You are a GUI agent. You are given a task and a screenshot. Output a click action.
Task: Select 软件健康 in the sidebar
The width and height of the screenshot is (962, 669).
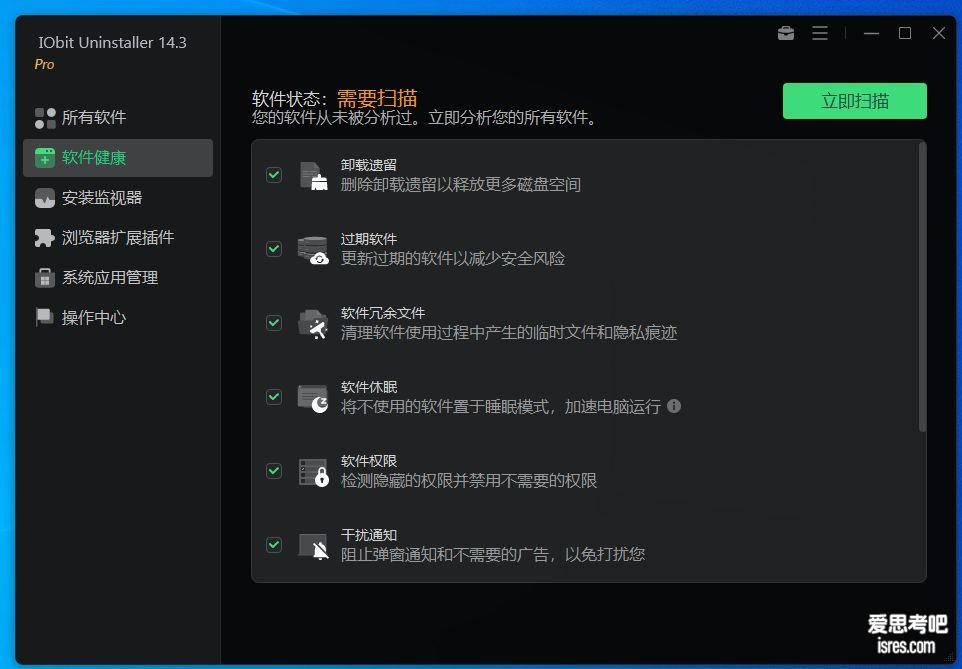[x=118, y=158]
